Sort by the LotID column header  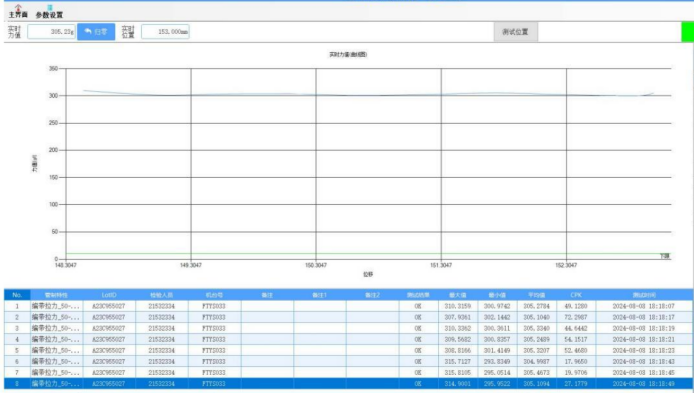[x=109, y=295]
